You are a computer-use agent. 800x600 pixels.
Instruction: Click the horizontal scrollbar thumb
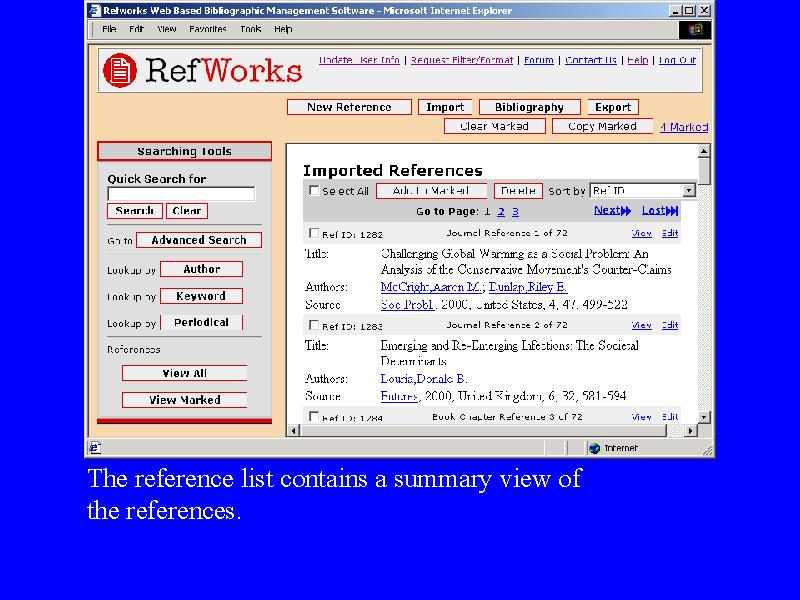pos(484,431)
